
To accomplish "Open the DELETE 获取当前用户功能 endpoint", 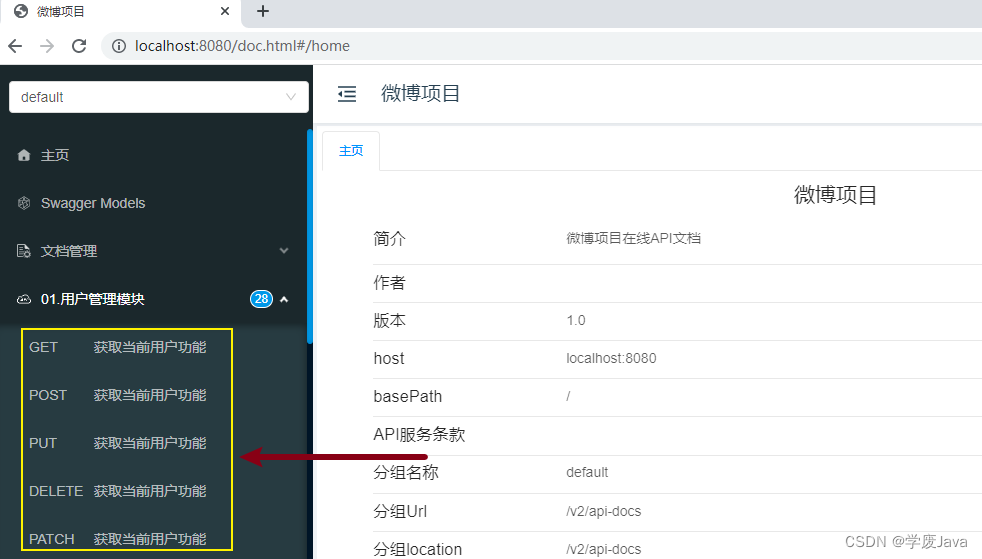I will click(118, 491).
